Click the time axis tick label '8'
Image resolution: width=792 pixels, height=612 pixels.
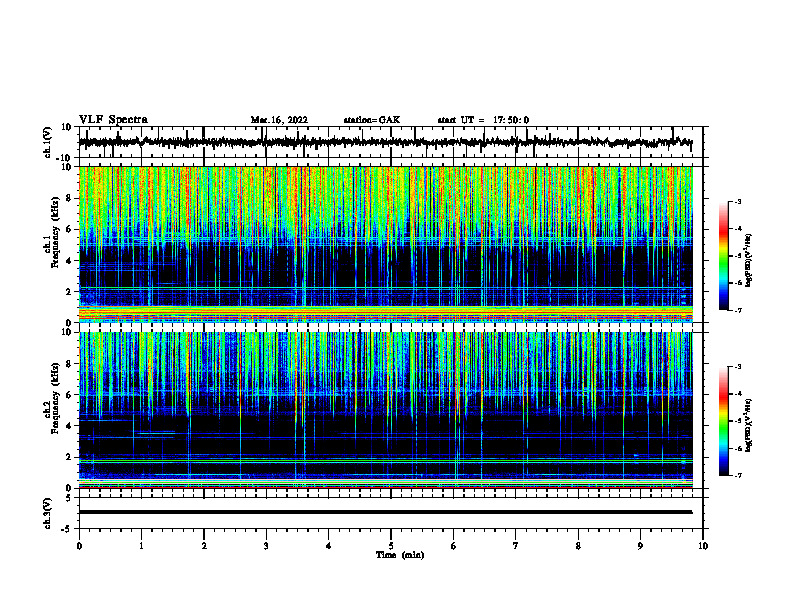point(578,546)
